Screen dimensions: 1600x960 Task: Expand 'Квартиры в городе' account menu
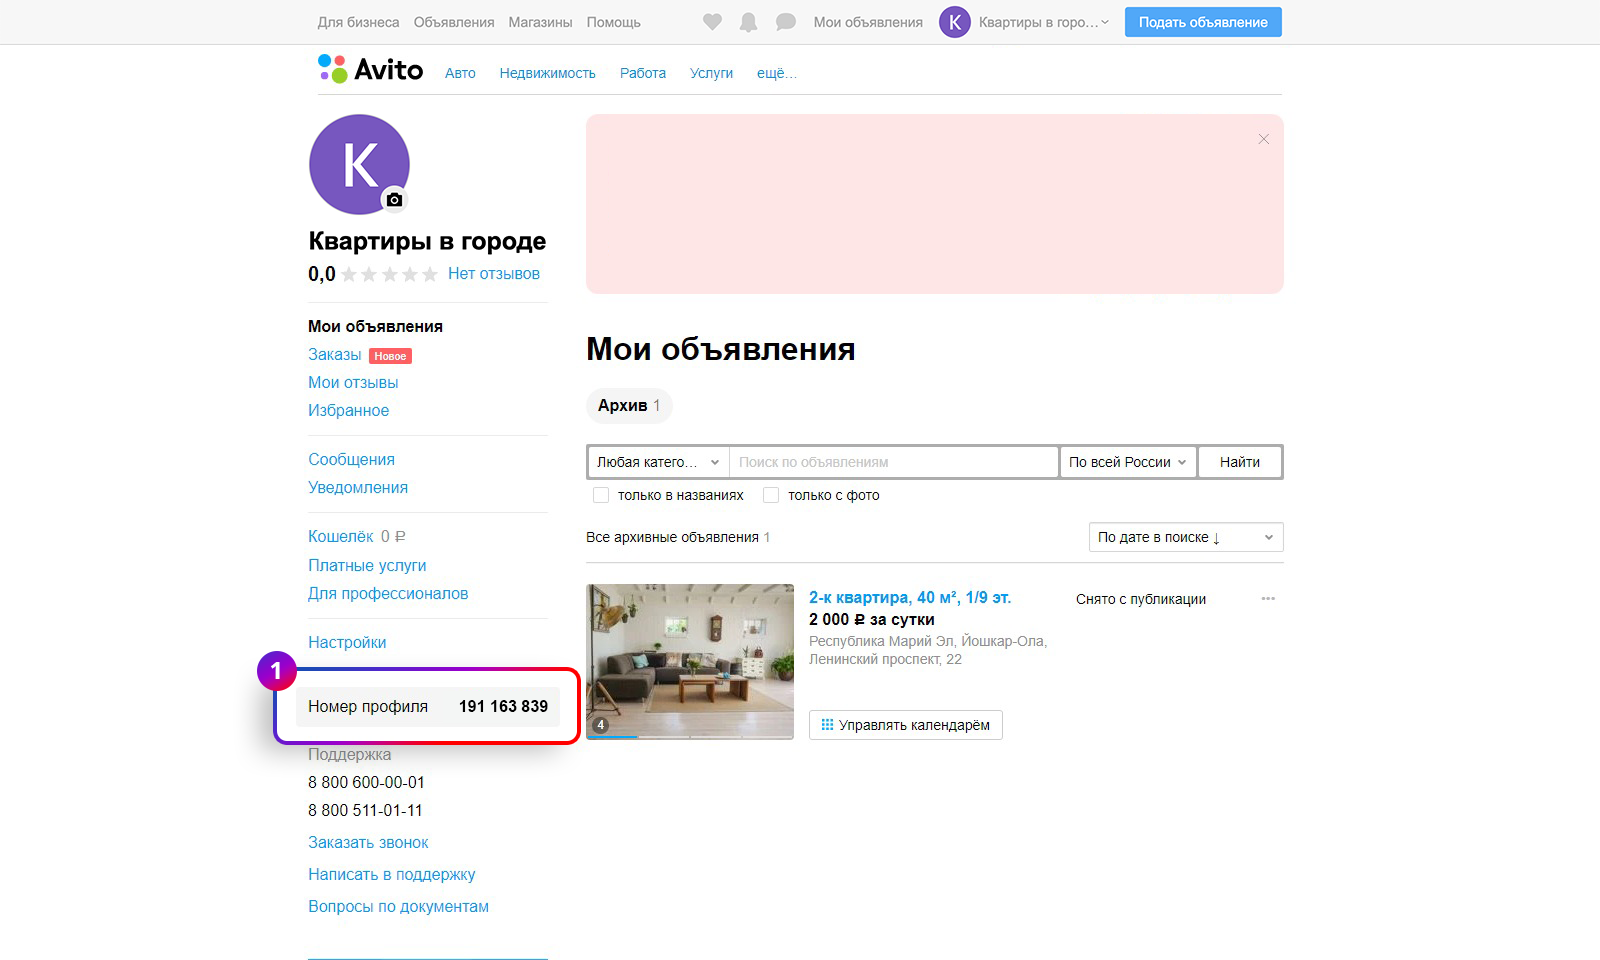click(1044, 22)
